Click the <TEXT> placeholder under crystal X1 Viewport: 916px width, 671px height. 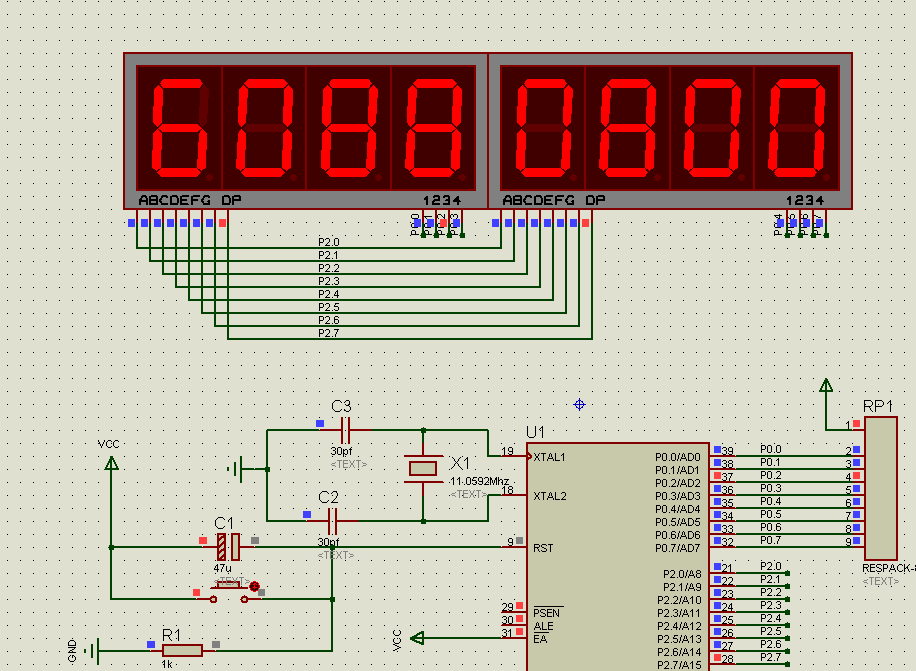pyautogui.click(x=468, y=494)
